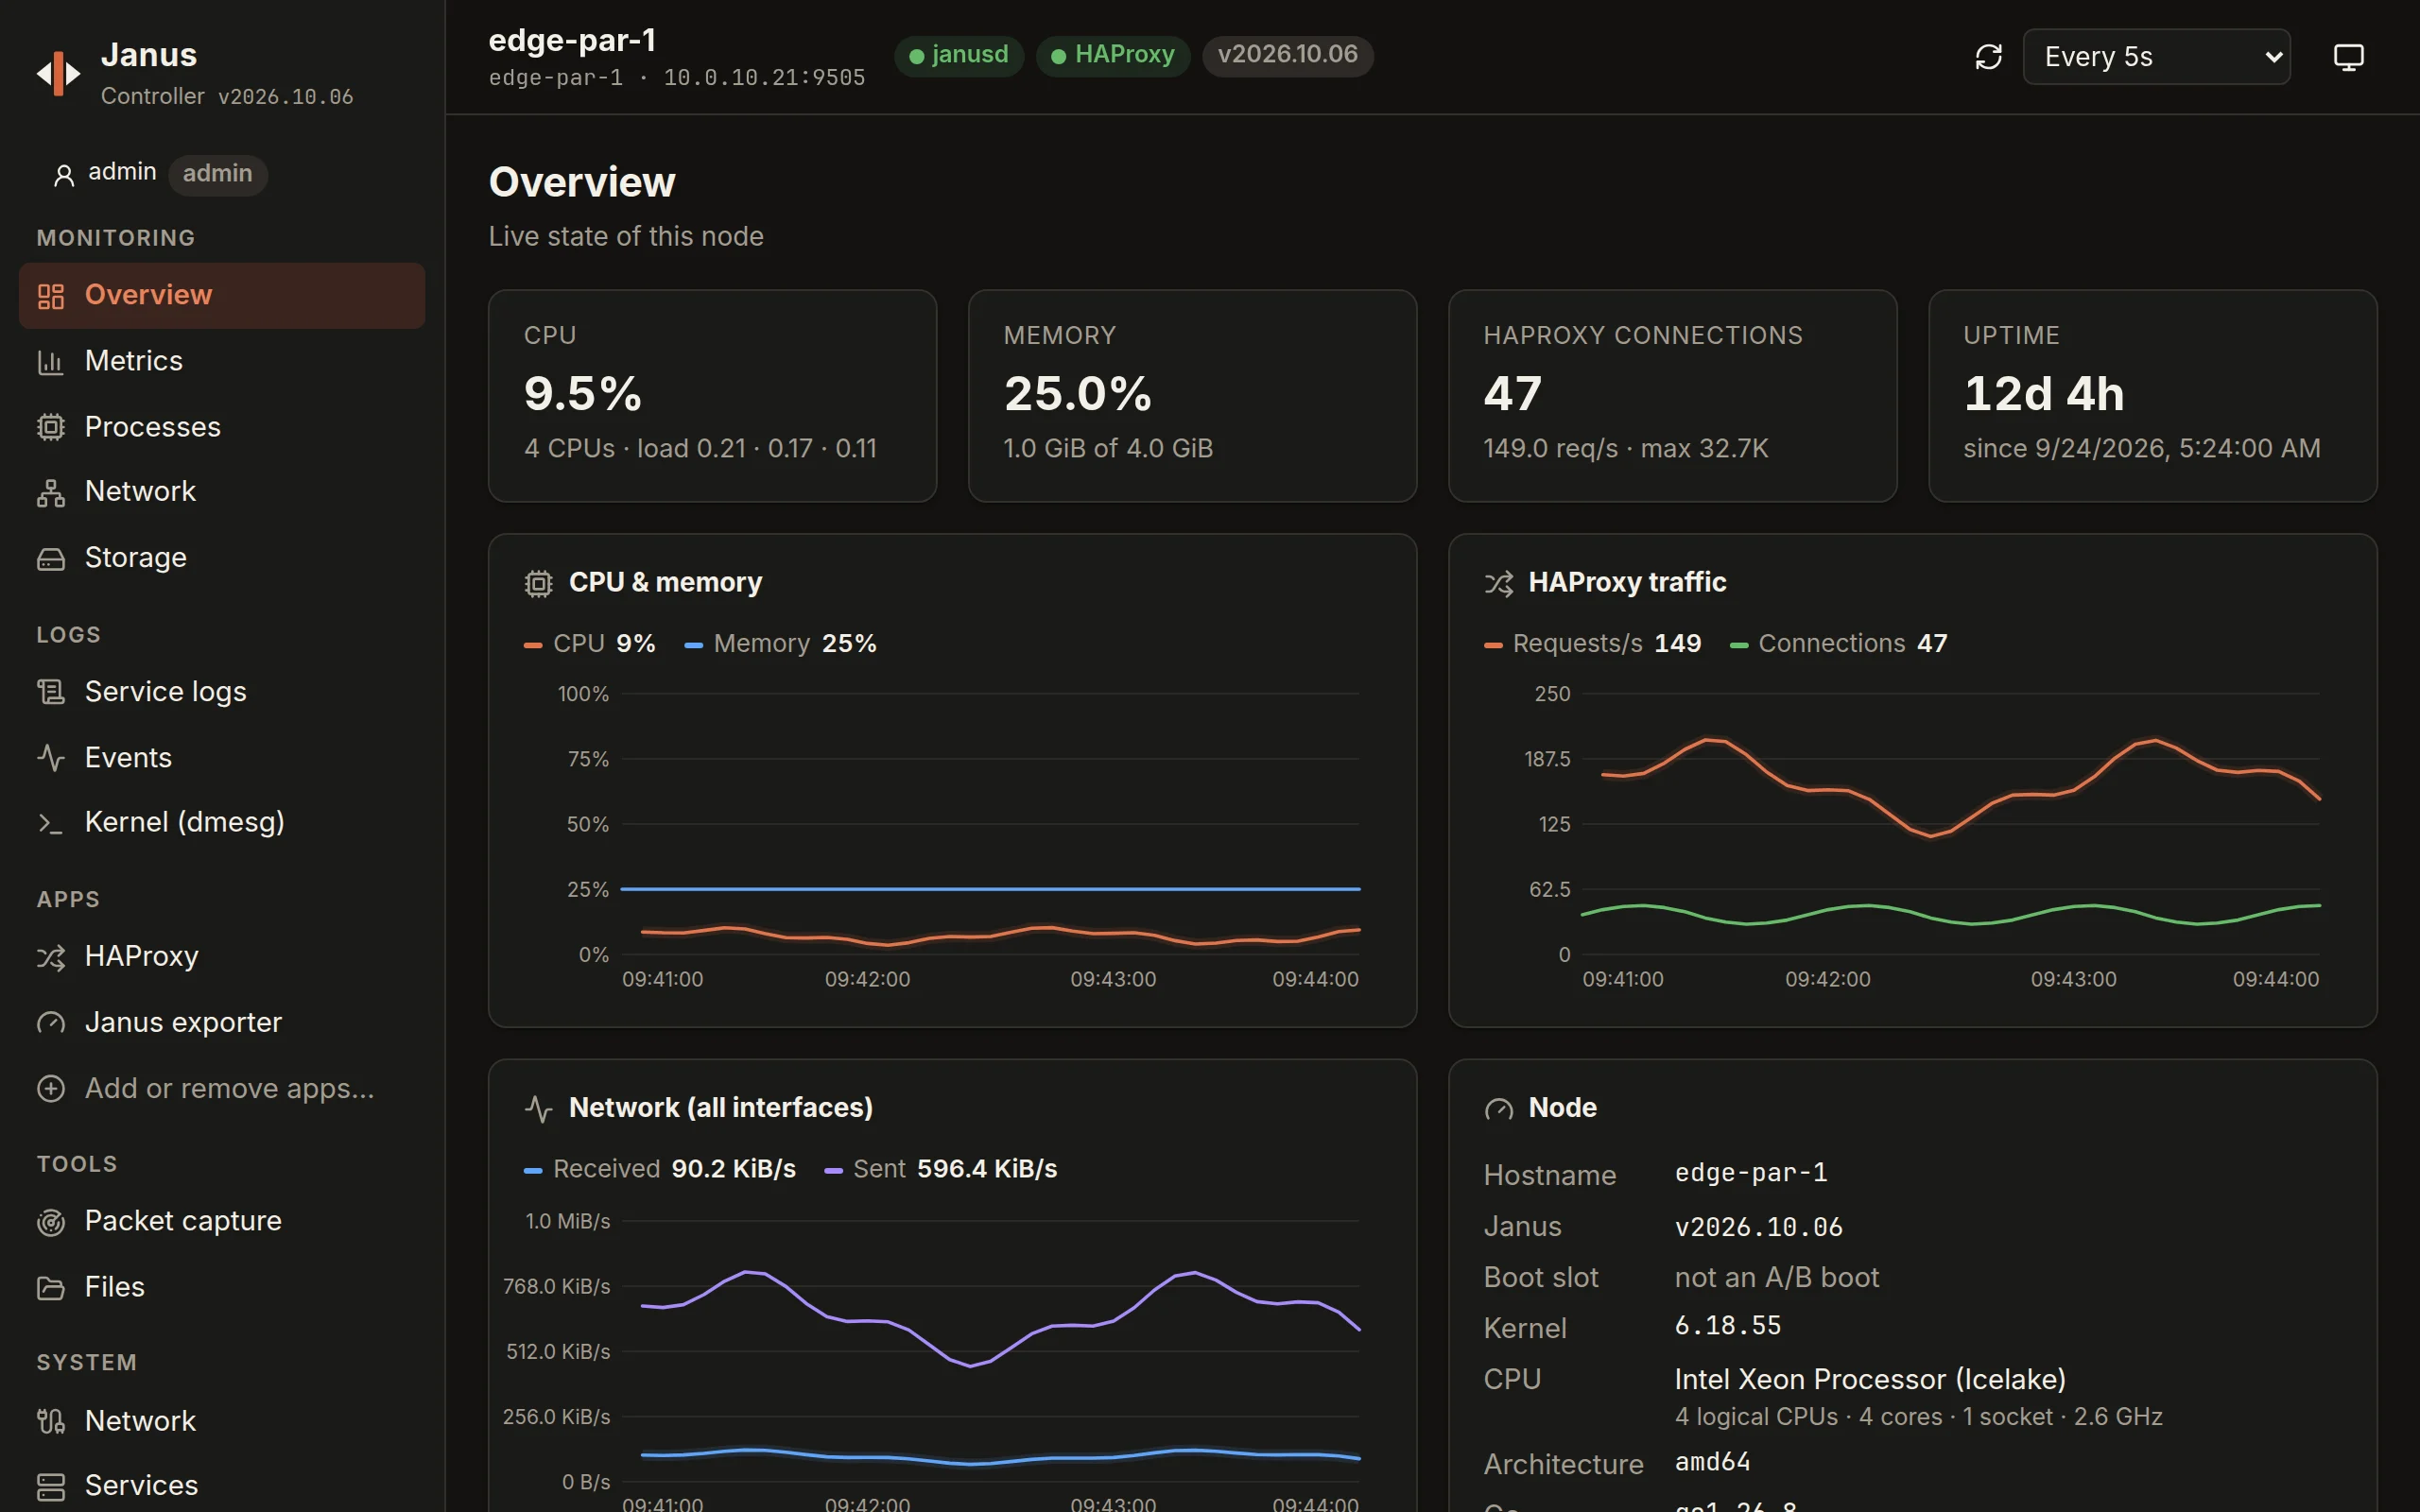Click the janusd status badge
2420x1512 pixels.
(958, 55)
